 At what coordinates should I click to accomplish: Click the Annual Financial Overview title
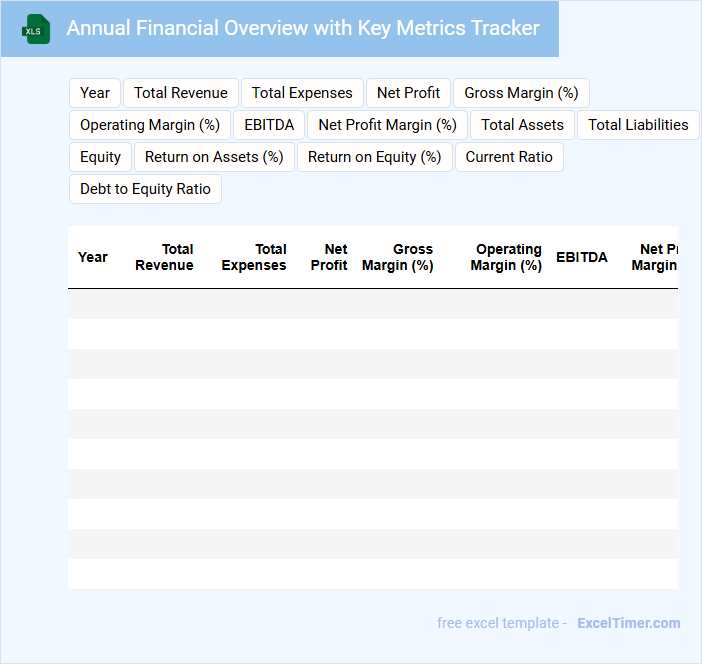point(303,28)
